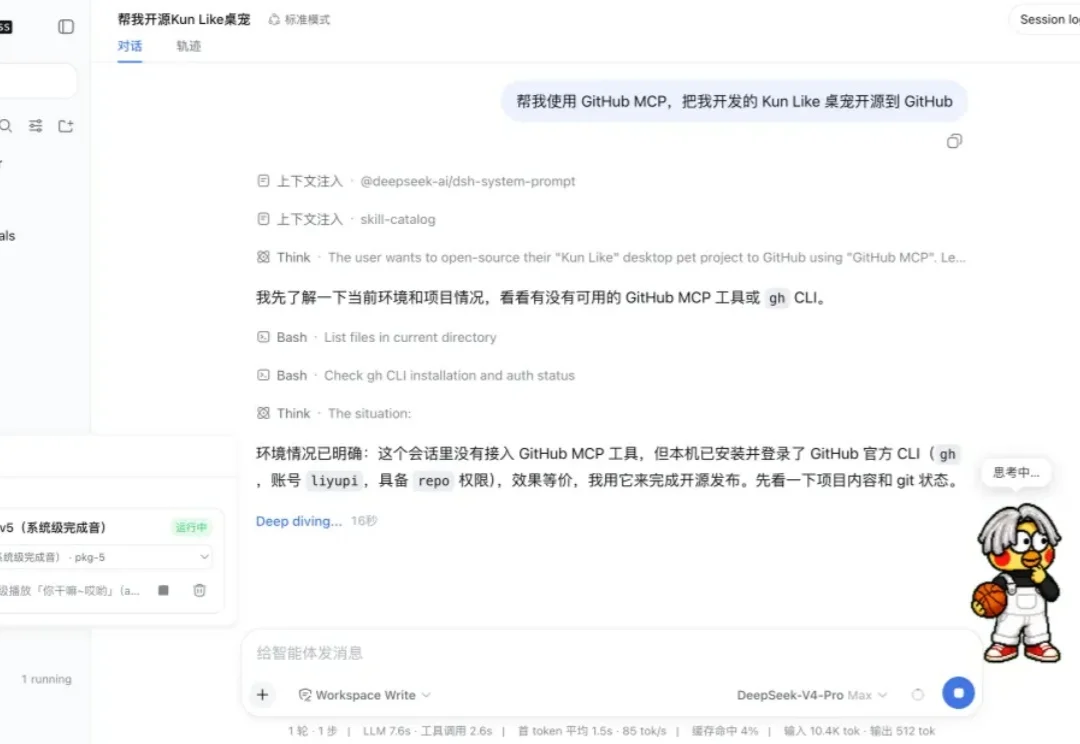Open 上下文注入 dsh-system-prompt entry

[416, 181]
